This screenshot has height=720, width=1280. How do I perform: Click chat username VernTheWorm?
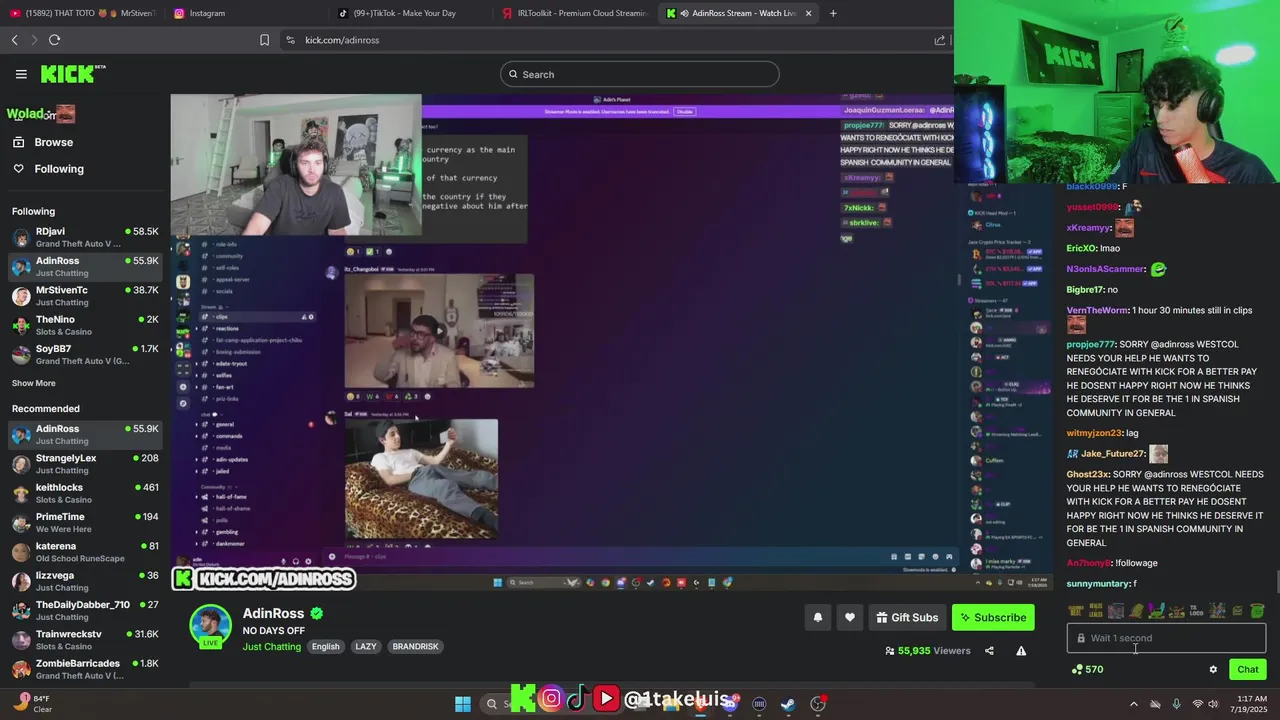click(x=1097, y=311)
